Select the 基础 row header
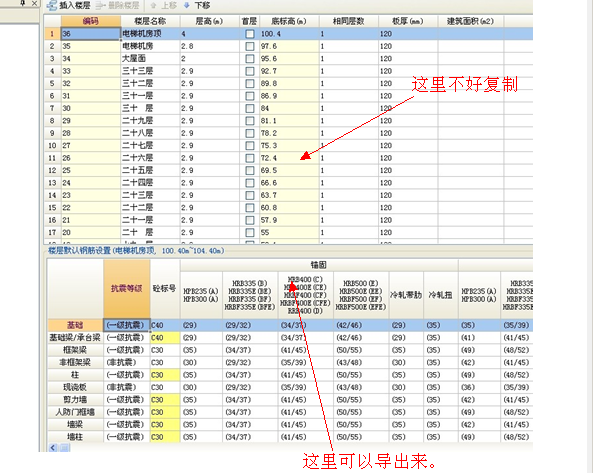The image size is (602, 473). tap(75, 325)
